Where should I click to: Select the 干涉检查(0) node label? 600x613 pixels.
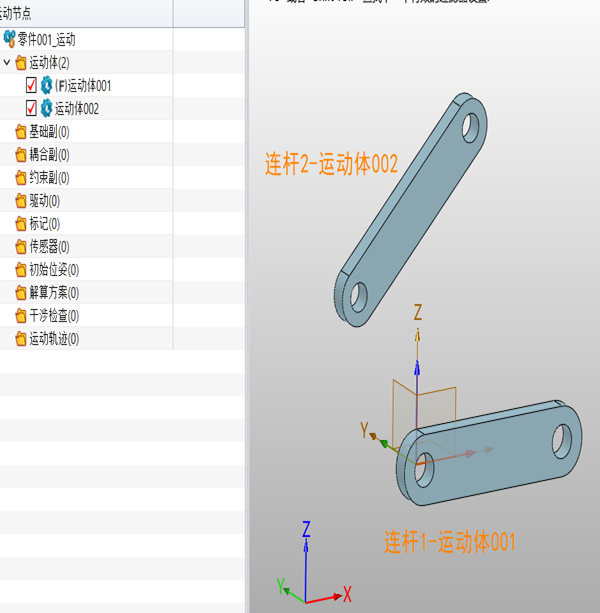54,316
